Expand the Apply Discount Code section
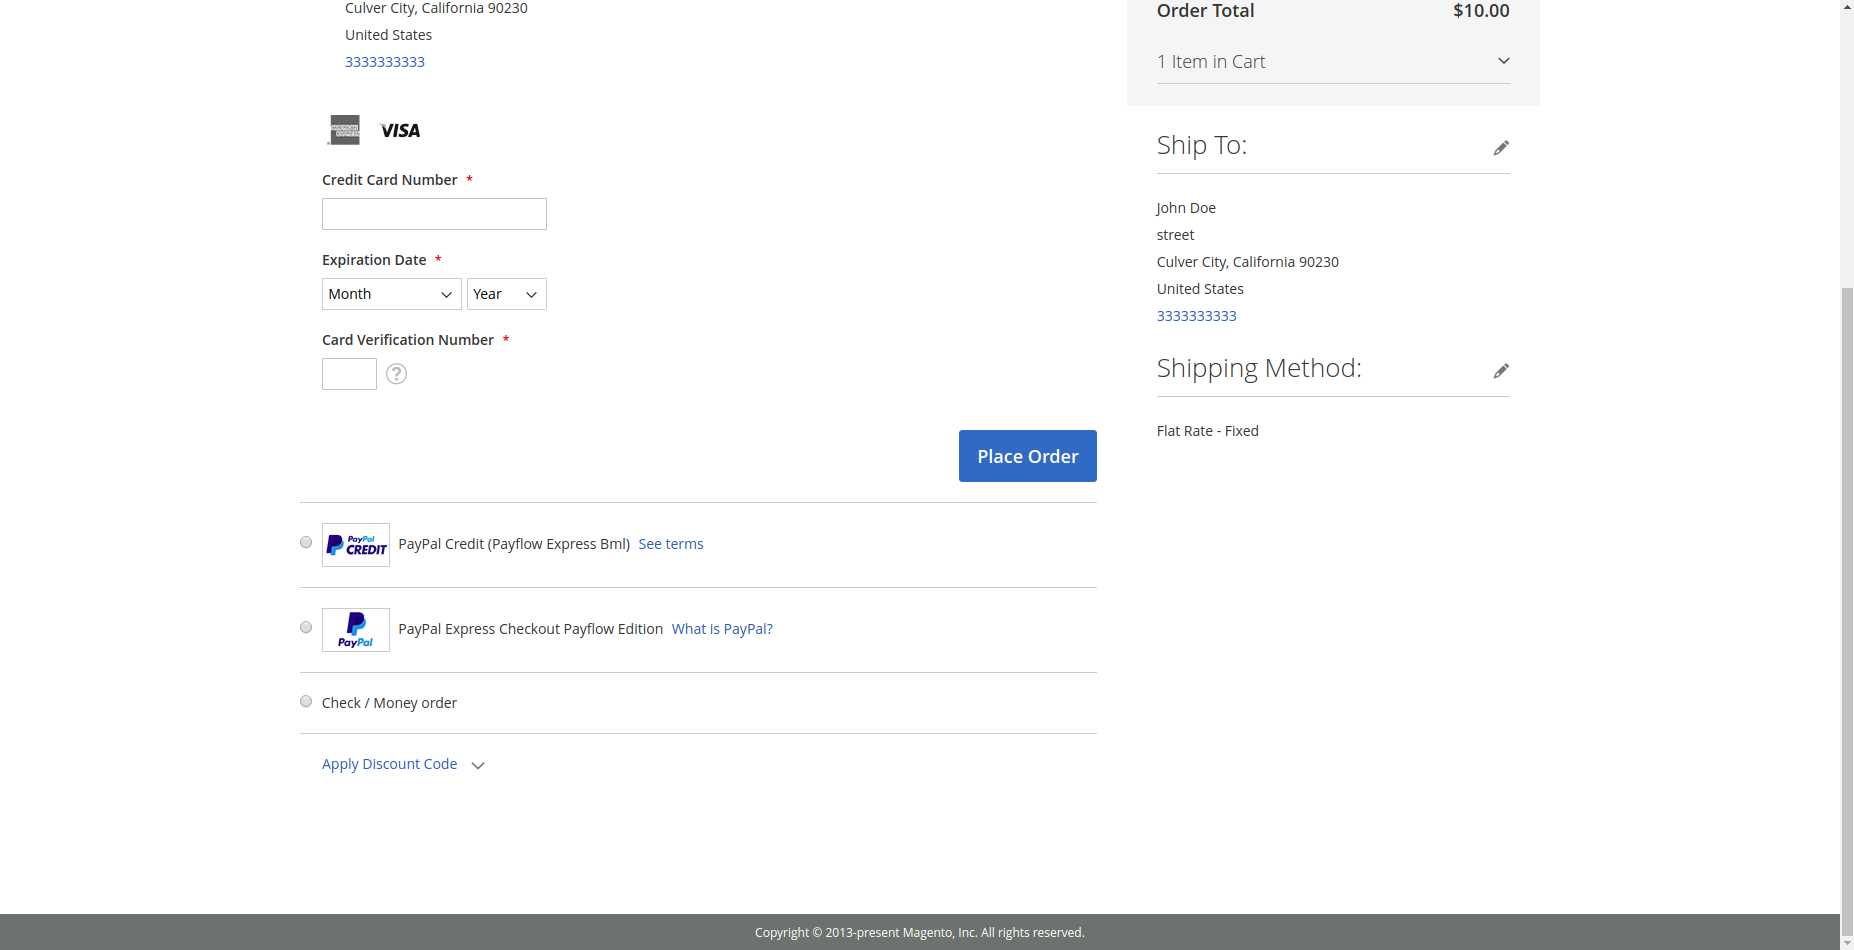This screenshot has height=950, width=1854. (403, 764)
